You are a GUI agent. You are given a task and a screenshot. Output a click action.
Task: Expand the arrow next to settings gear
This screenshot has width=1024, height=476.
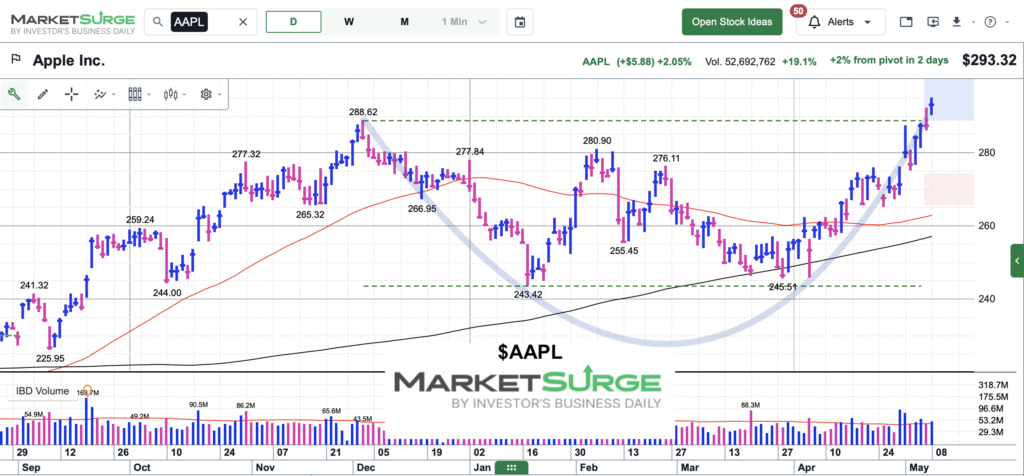coord(219,95)
